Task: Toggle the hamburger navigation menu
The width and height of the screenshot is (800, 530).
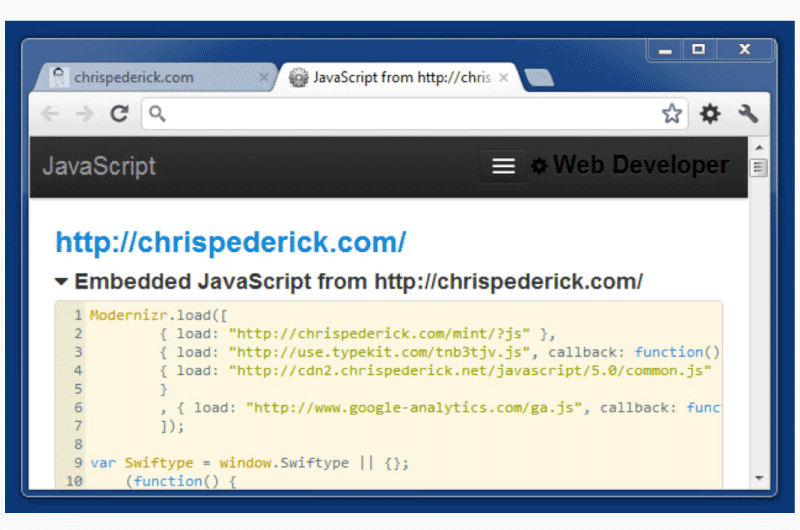Action: point(503,166)
